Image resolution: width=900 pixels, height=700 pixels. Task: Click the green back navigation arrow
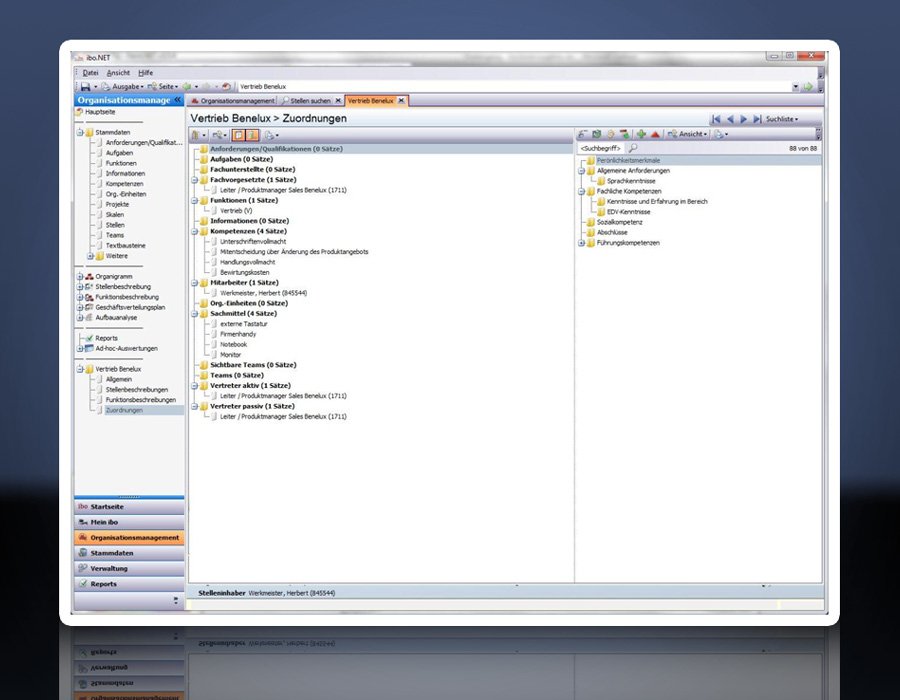187,87
